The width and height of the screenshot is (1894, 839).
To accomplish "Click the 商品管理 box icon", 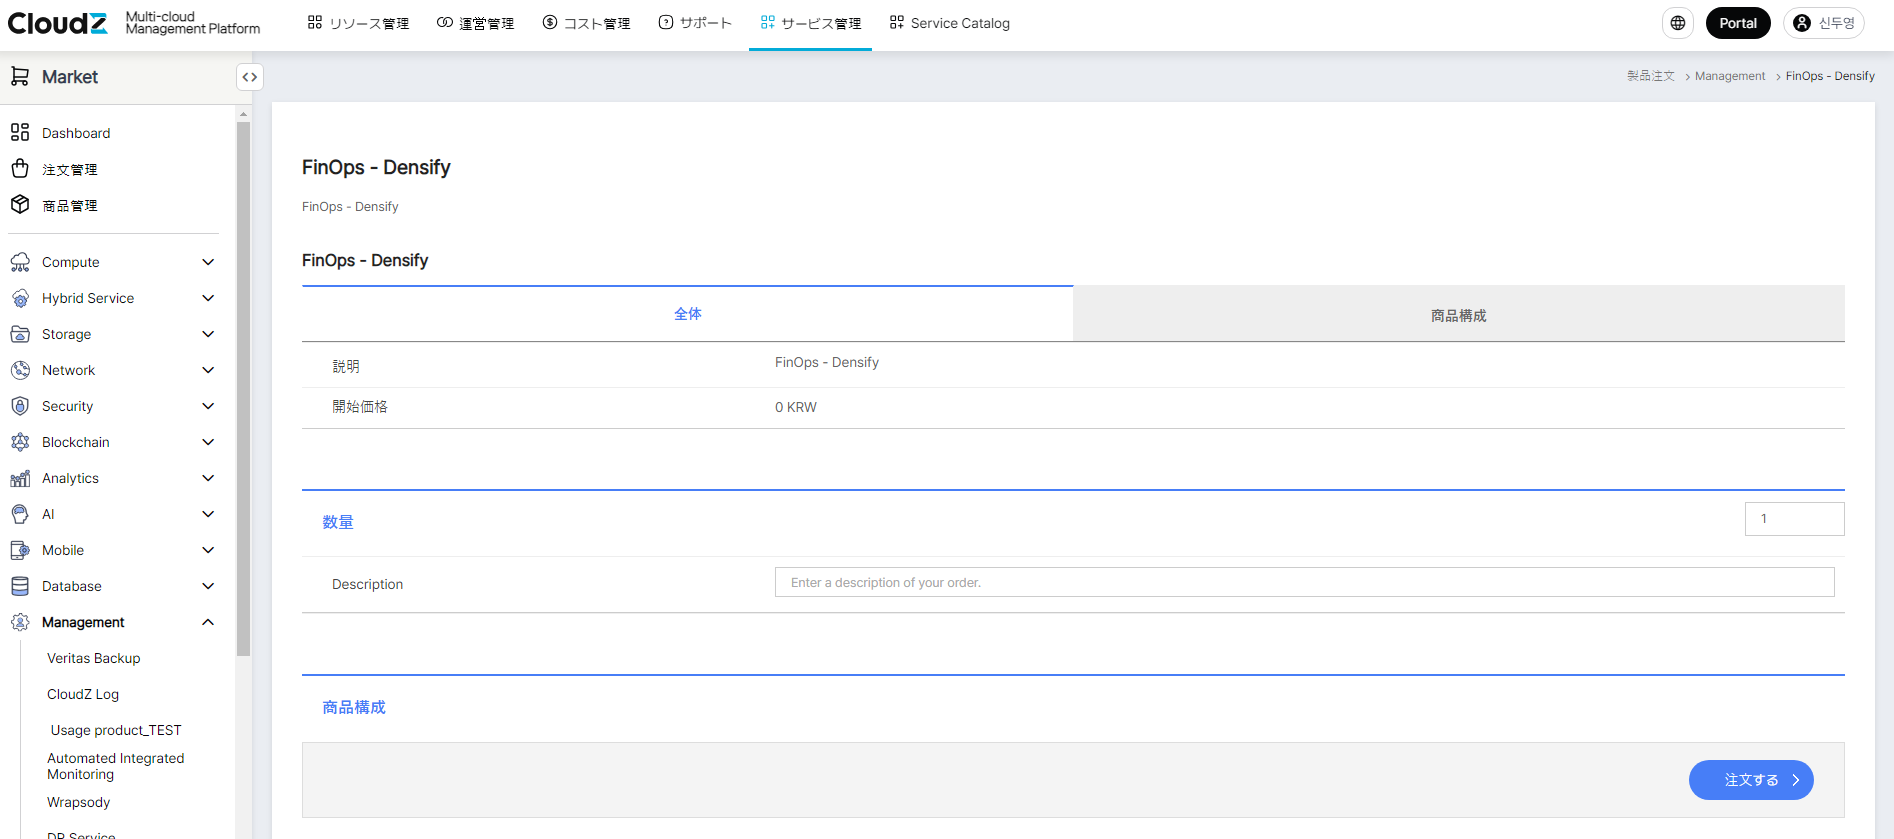I will point(20,204).
